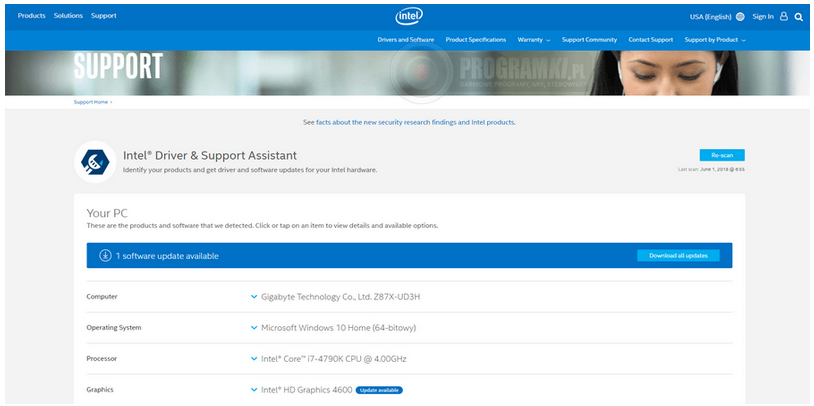Open Contact Support page

click(x=650, y=39)
